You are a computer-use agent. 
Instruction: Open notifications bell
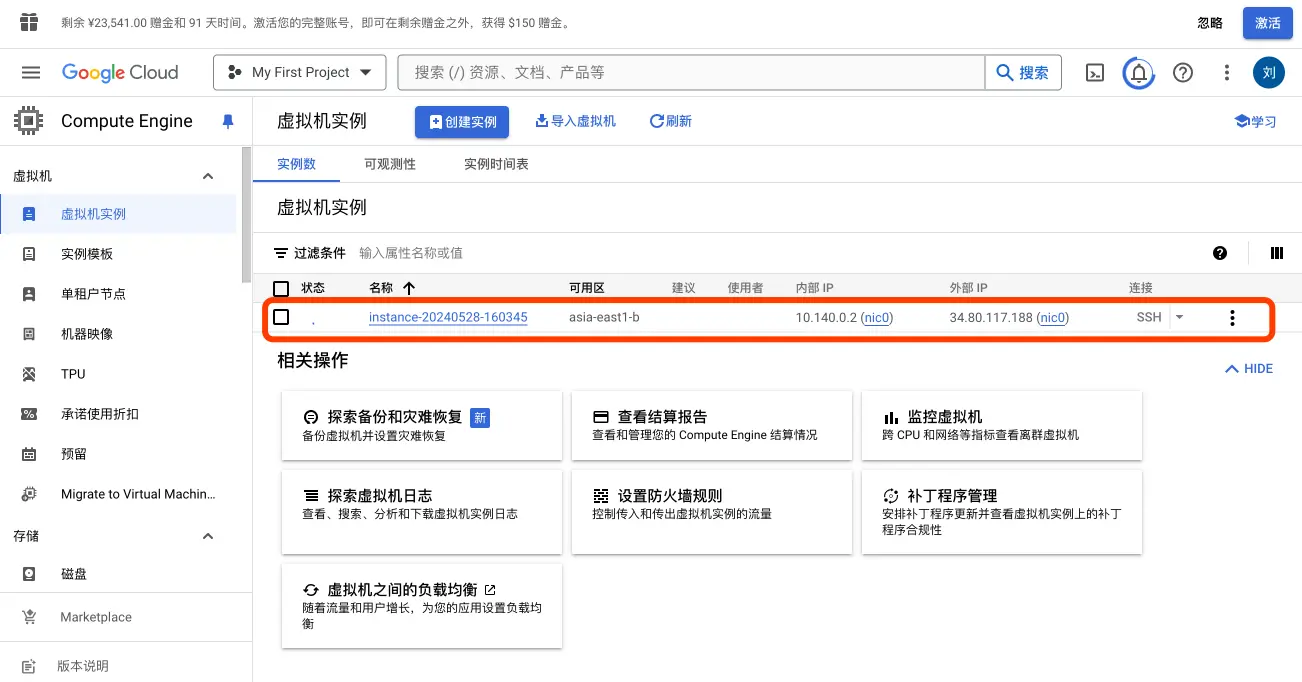click(x=1139, y=72)
